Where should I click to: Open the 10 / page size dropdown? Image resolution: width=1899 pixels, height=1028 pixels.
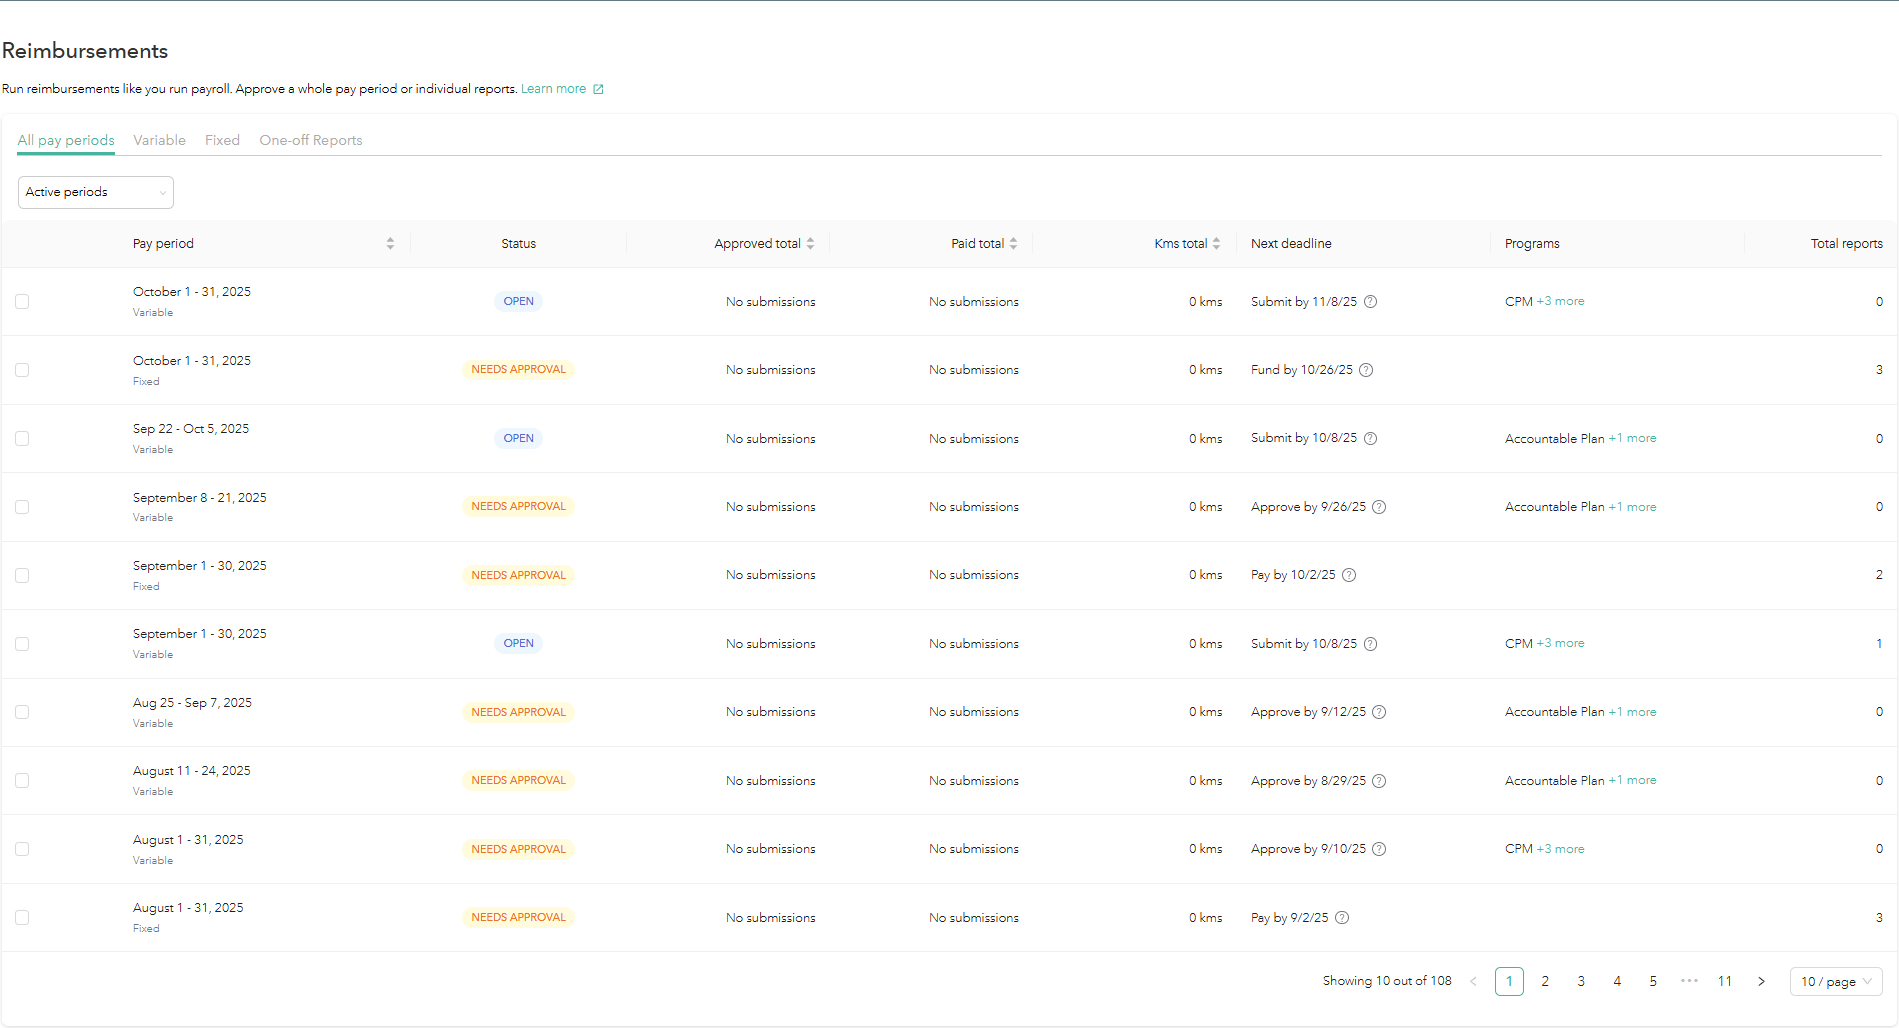click(1835, 982)
